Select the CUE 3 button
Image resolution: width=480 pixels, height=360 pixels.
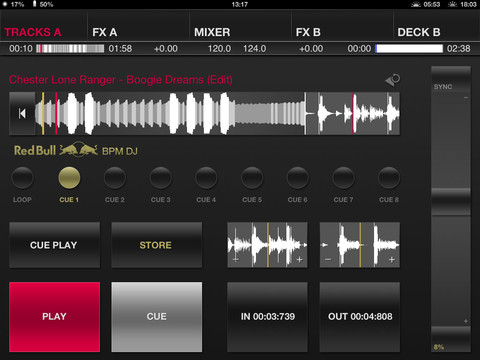pyautogui.click(x=161, y=178)
